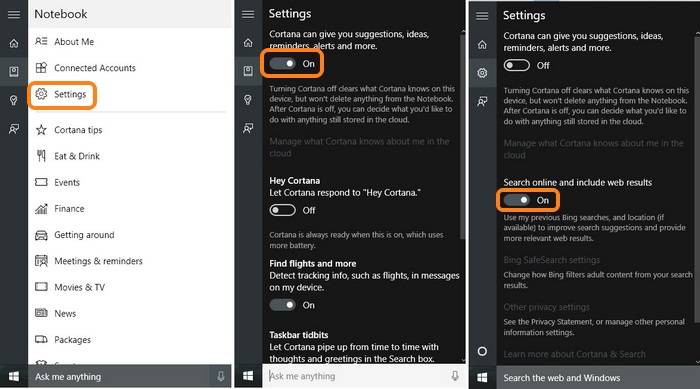Disable Search online and include web results toggle
Image resolution: width=700 pixels, height=389 pixels.
(x=517, y=200)
